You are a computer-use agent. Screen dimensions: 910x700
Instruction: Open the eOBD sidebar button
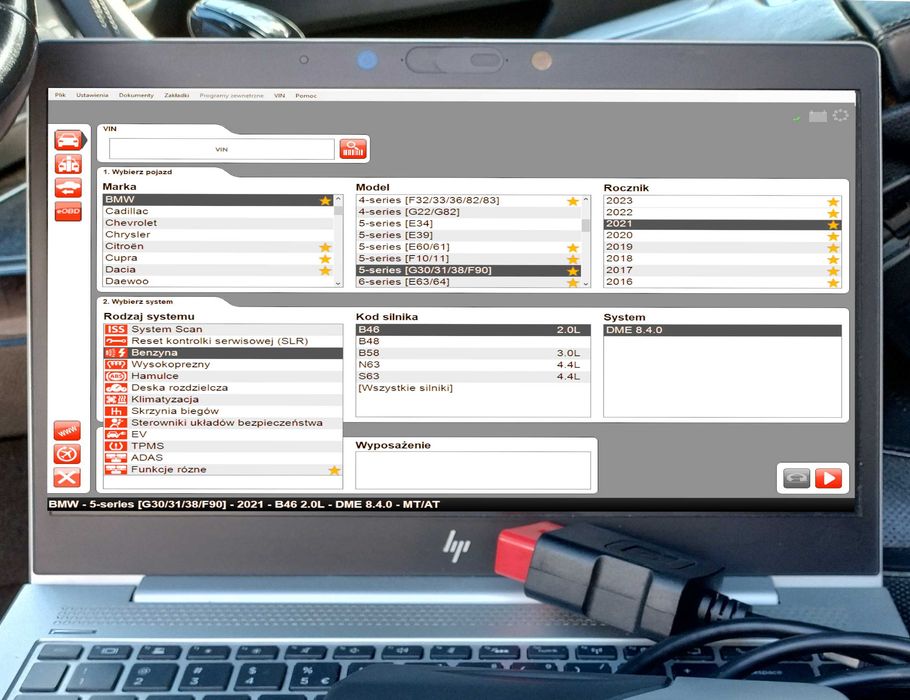point(68,211)
